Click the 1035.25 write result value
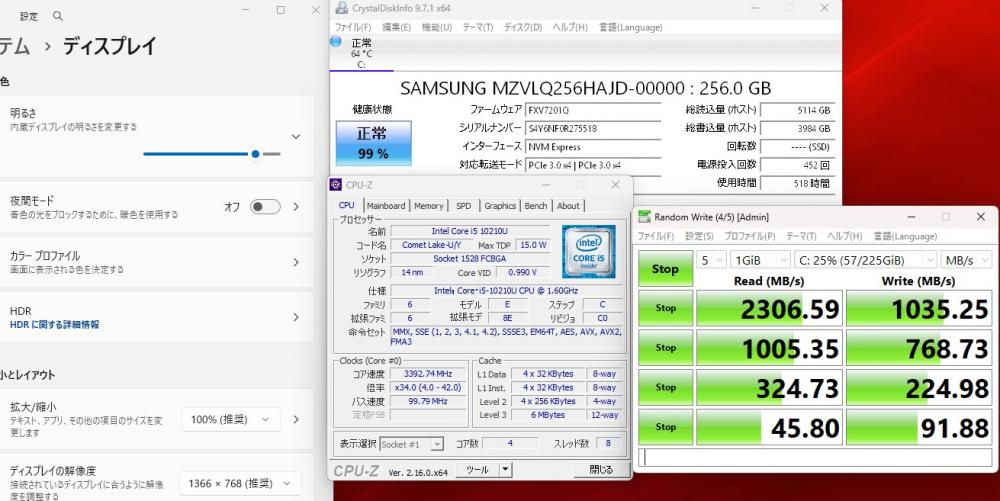1000x501 pixels. coord(919,309)
